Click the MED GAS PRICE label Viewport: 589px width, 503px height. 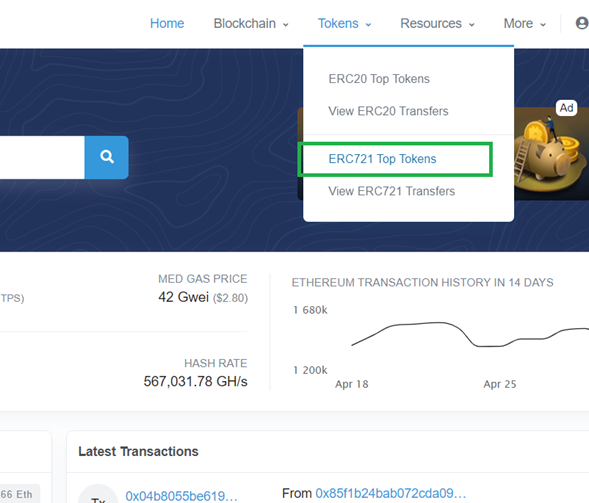coord(203,279)
